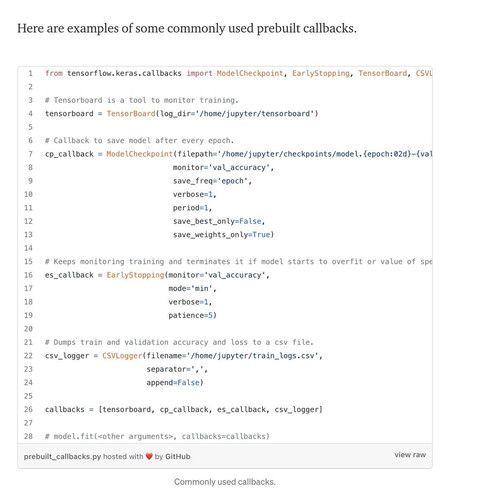Click the TensorBoard call on line 4
486x500 pixels.
pyautogui.click(x=131, y=114)
